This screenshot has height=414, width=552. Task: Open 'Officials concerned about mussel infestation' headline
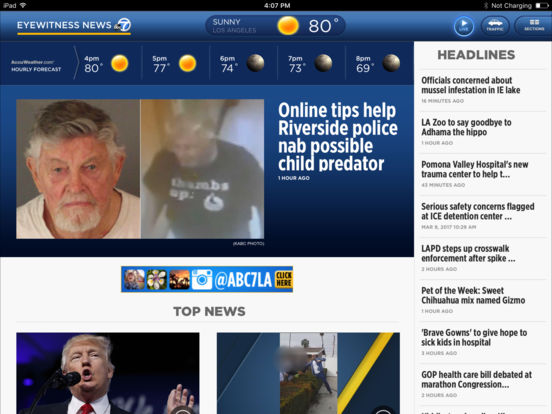click(x=470, y=85)
